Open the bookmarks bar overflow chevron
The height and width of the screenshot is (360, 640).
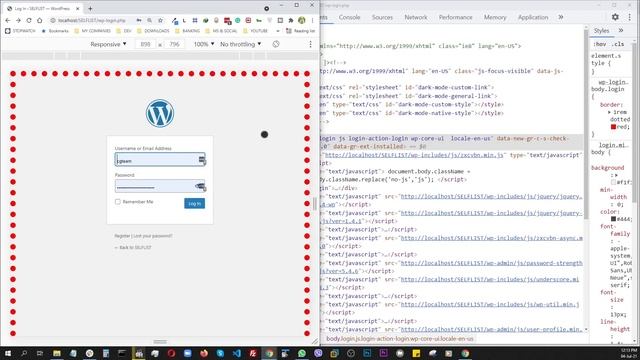pos(278,31)
